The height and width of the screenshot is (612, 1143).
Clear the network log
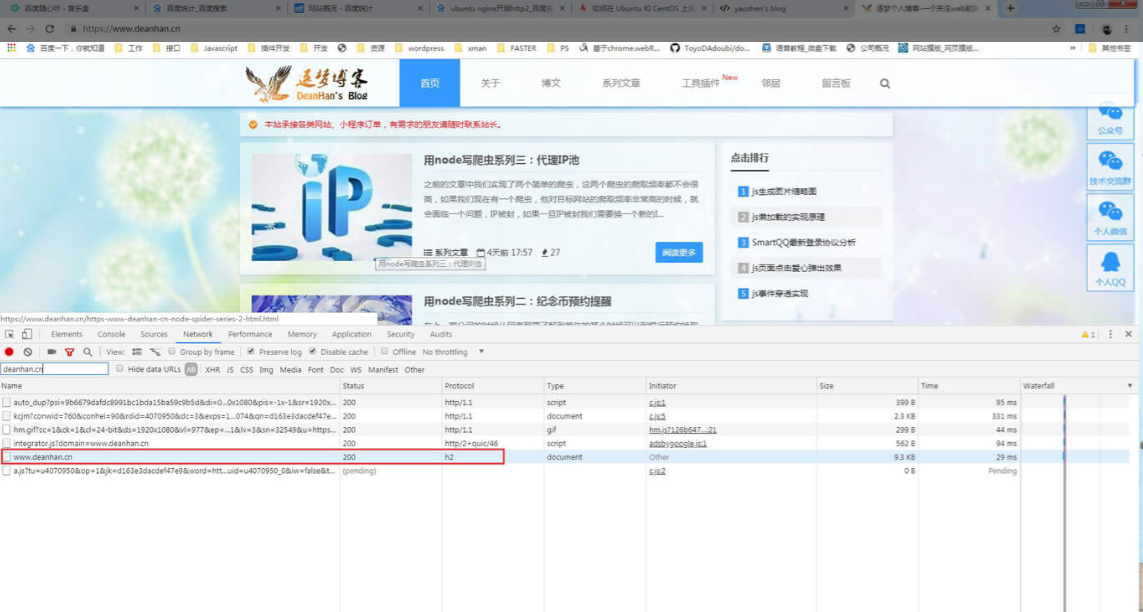(x=28, y=352)
